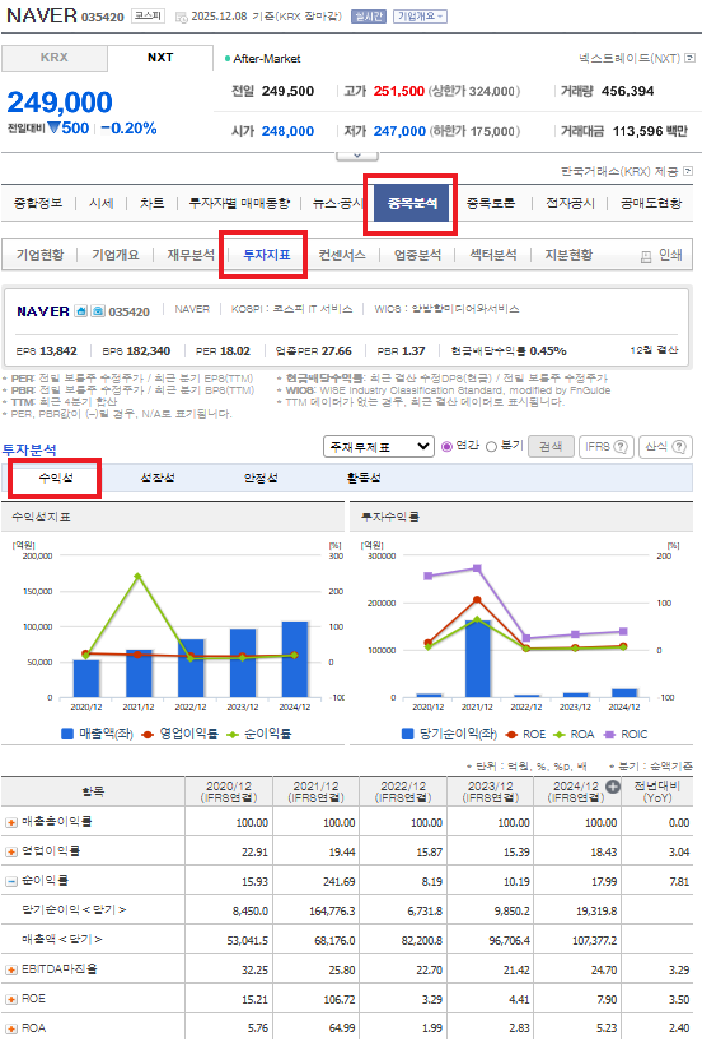The height and width of the screenshot is (1048, 703).
Task: Click the second small icon before code 035420
Action: [98, 311]
